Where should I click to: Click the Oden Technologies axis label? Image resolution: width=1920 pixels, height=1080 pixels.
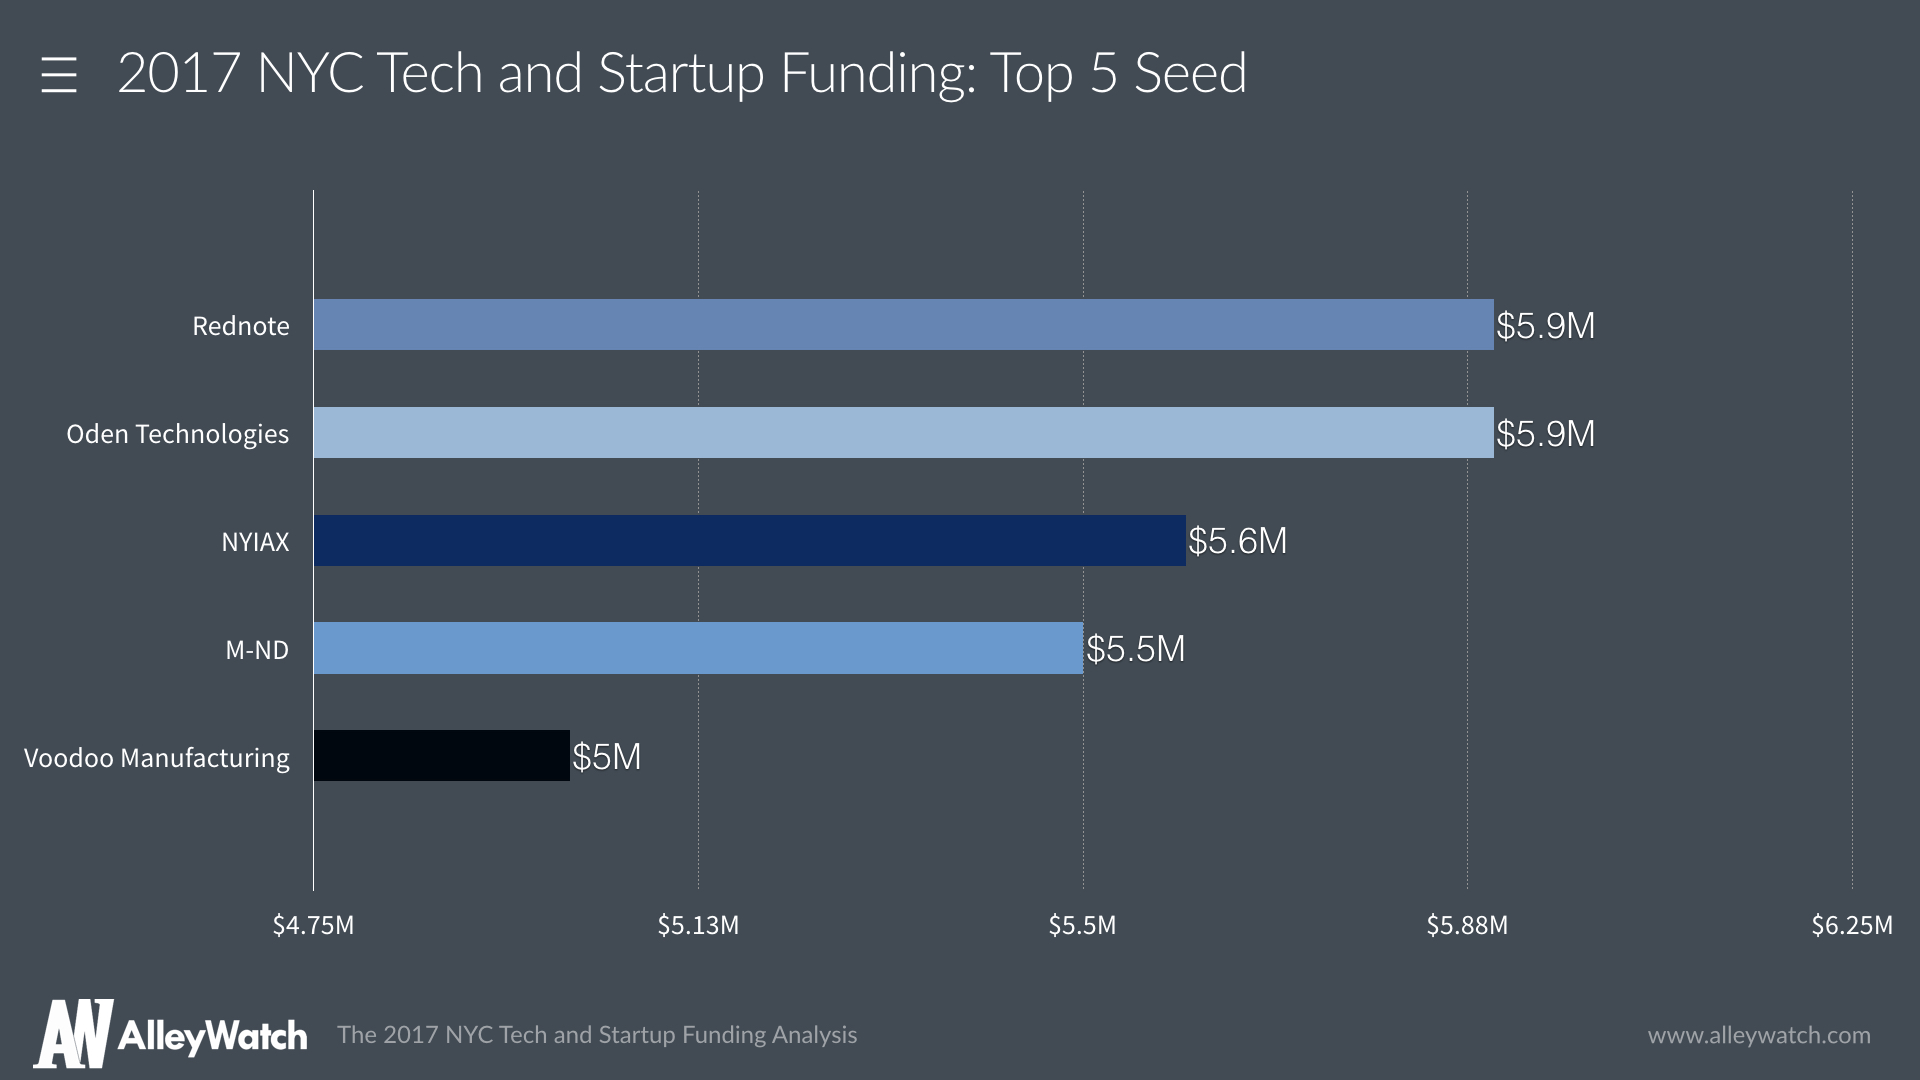tap(178, 434)
